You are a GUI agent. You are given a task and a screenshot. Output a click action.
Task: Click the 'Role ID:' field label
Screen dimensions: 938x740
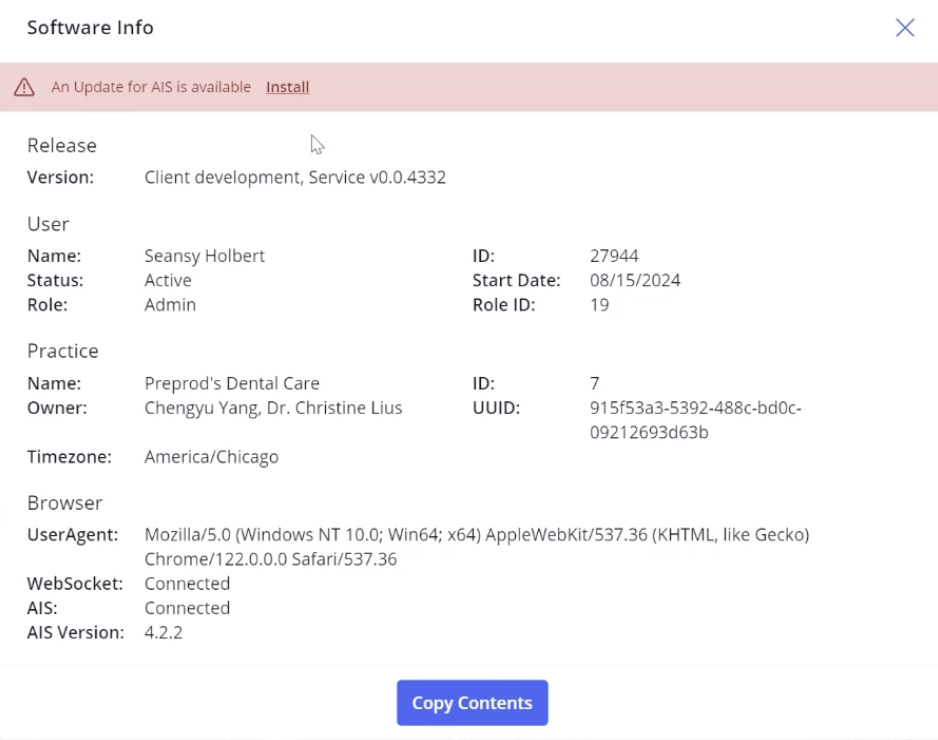click(504, 305)
